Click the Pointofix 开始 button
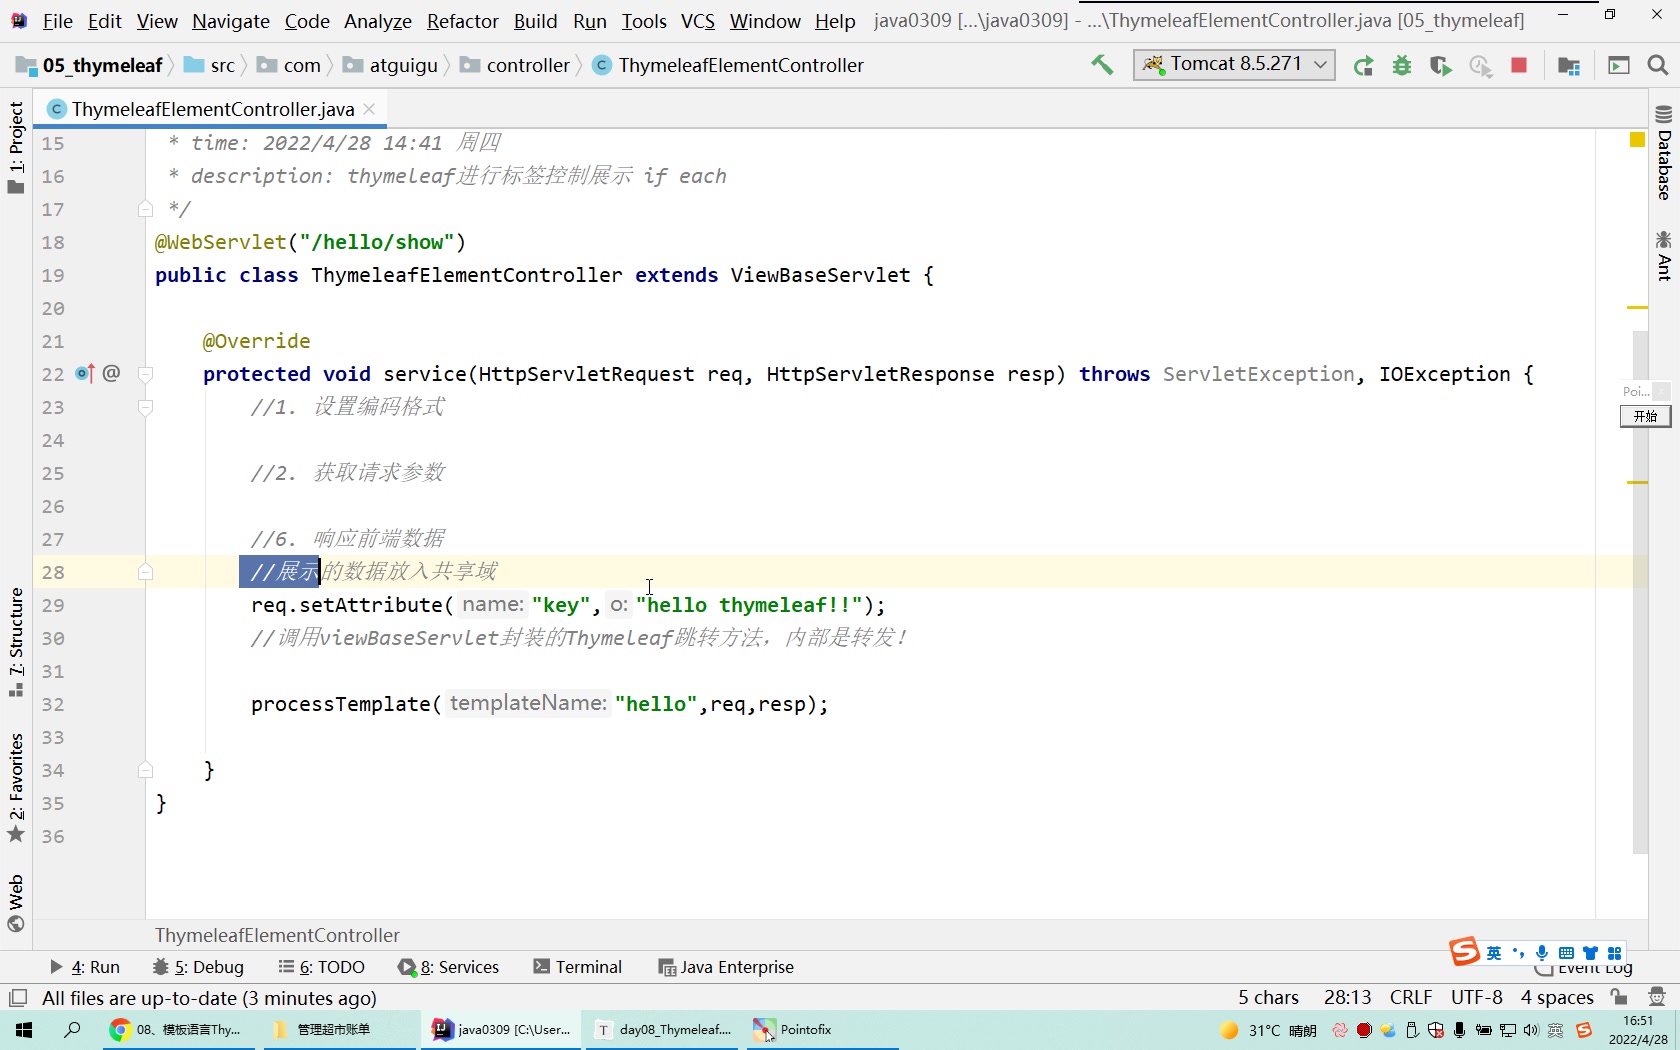 (x=1645, y=416)
